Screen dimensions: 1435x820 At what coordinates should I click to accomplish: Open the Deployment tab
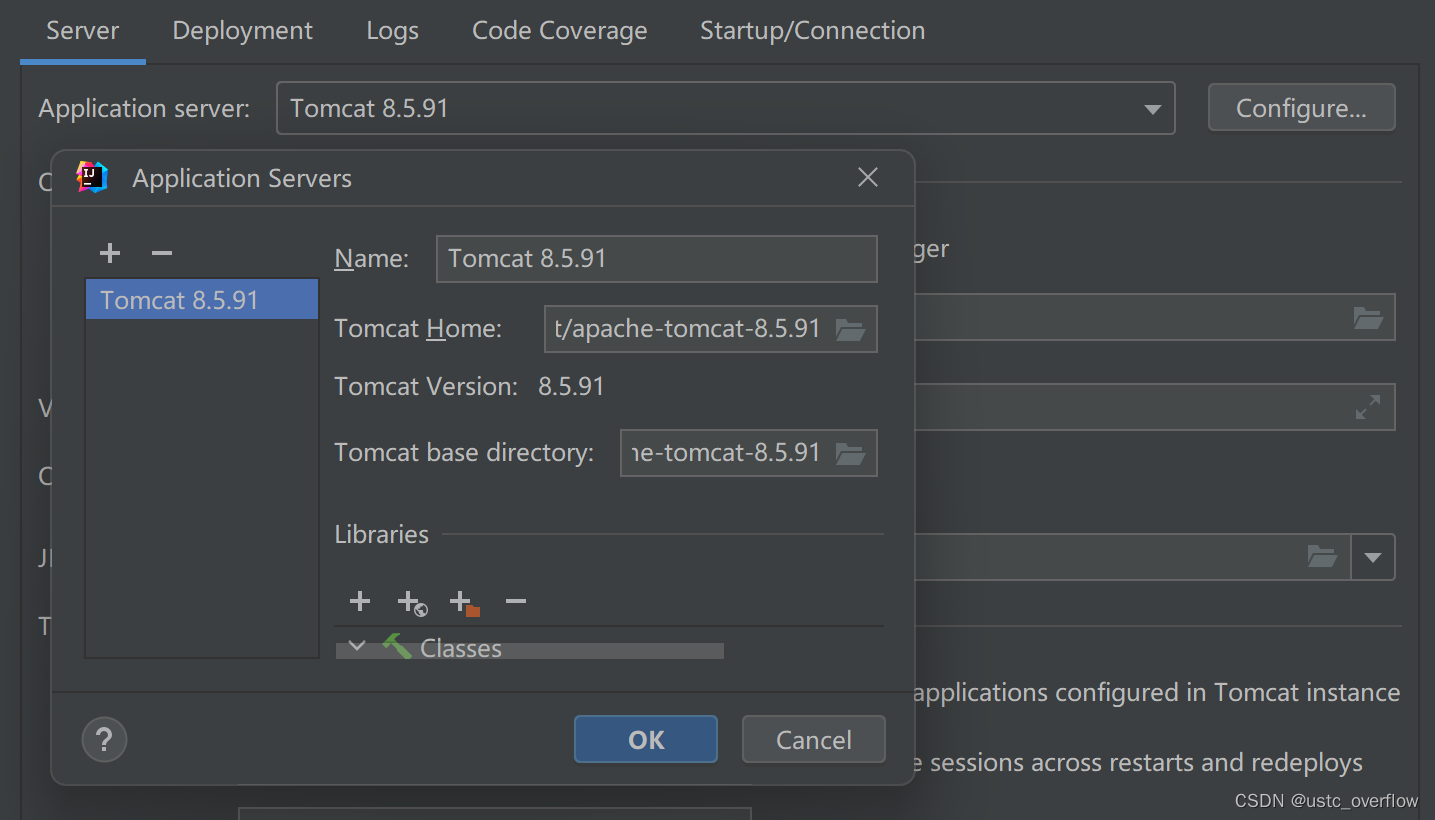pos(242,31)
